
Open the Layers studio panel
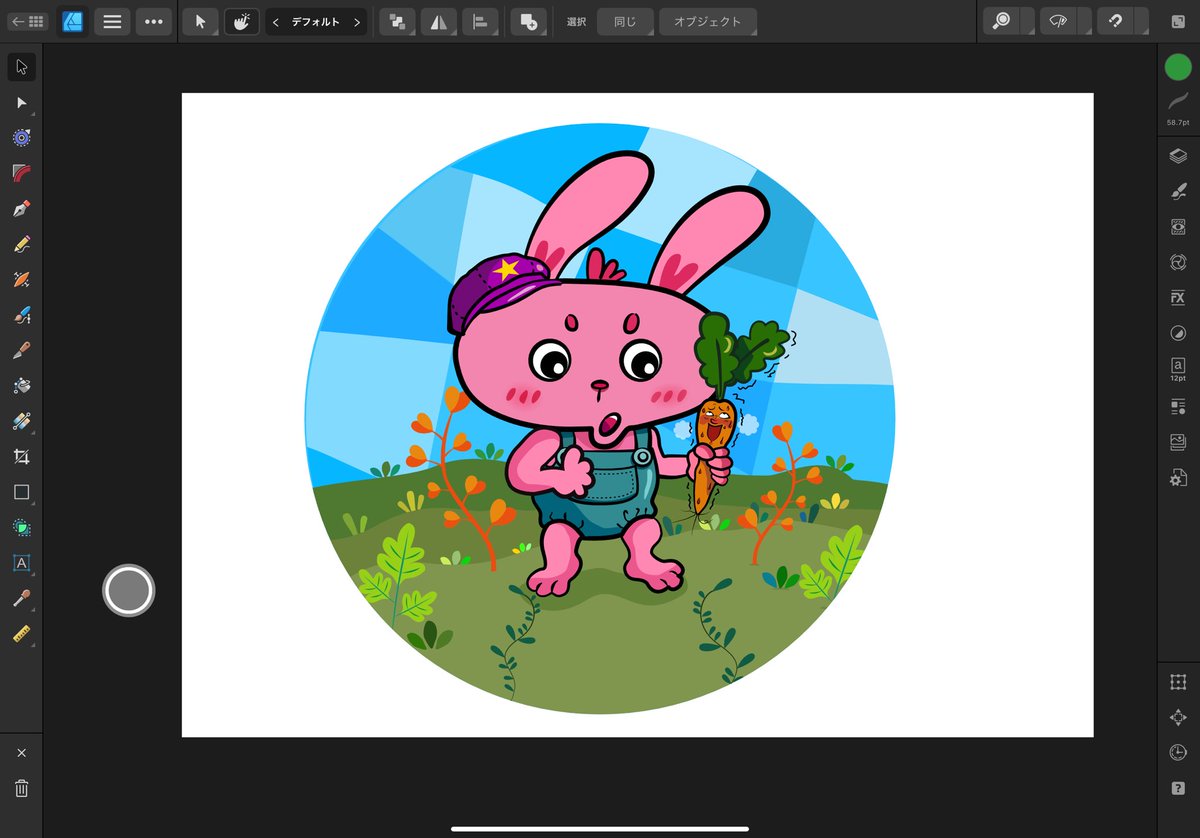pyautogui.click(x=1177, y=154)
